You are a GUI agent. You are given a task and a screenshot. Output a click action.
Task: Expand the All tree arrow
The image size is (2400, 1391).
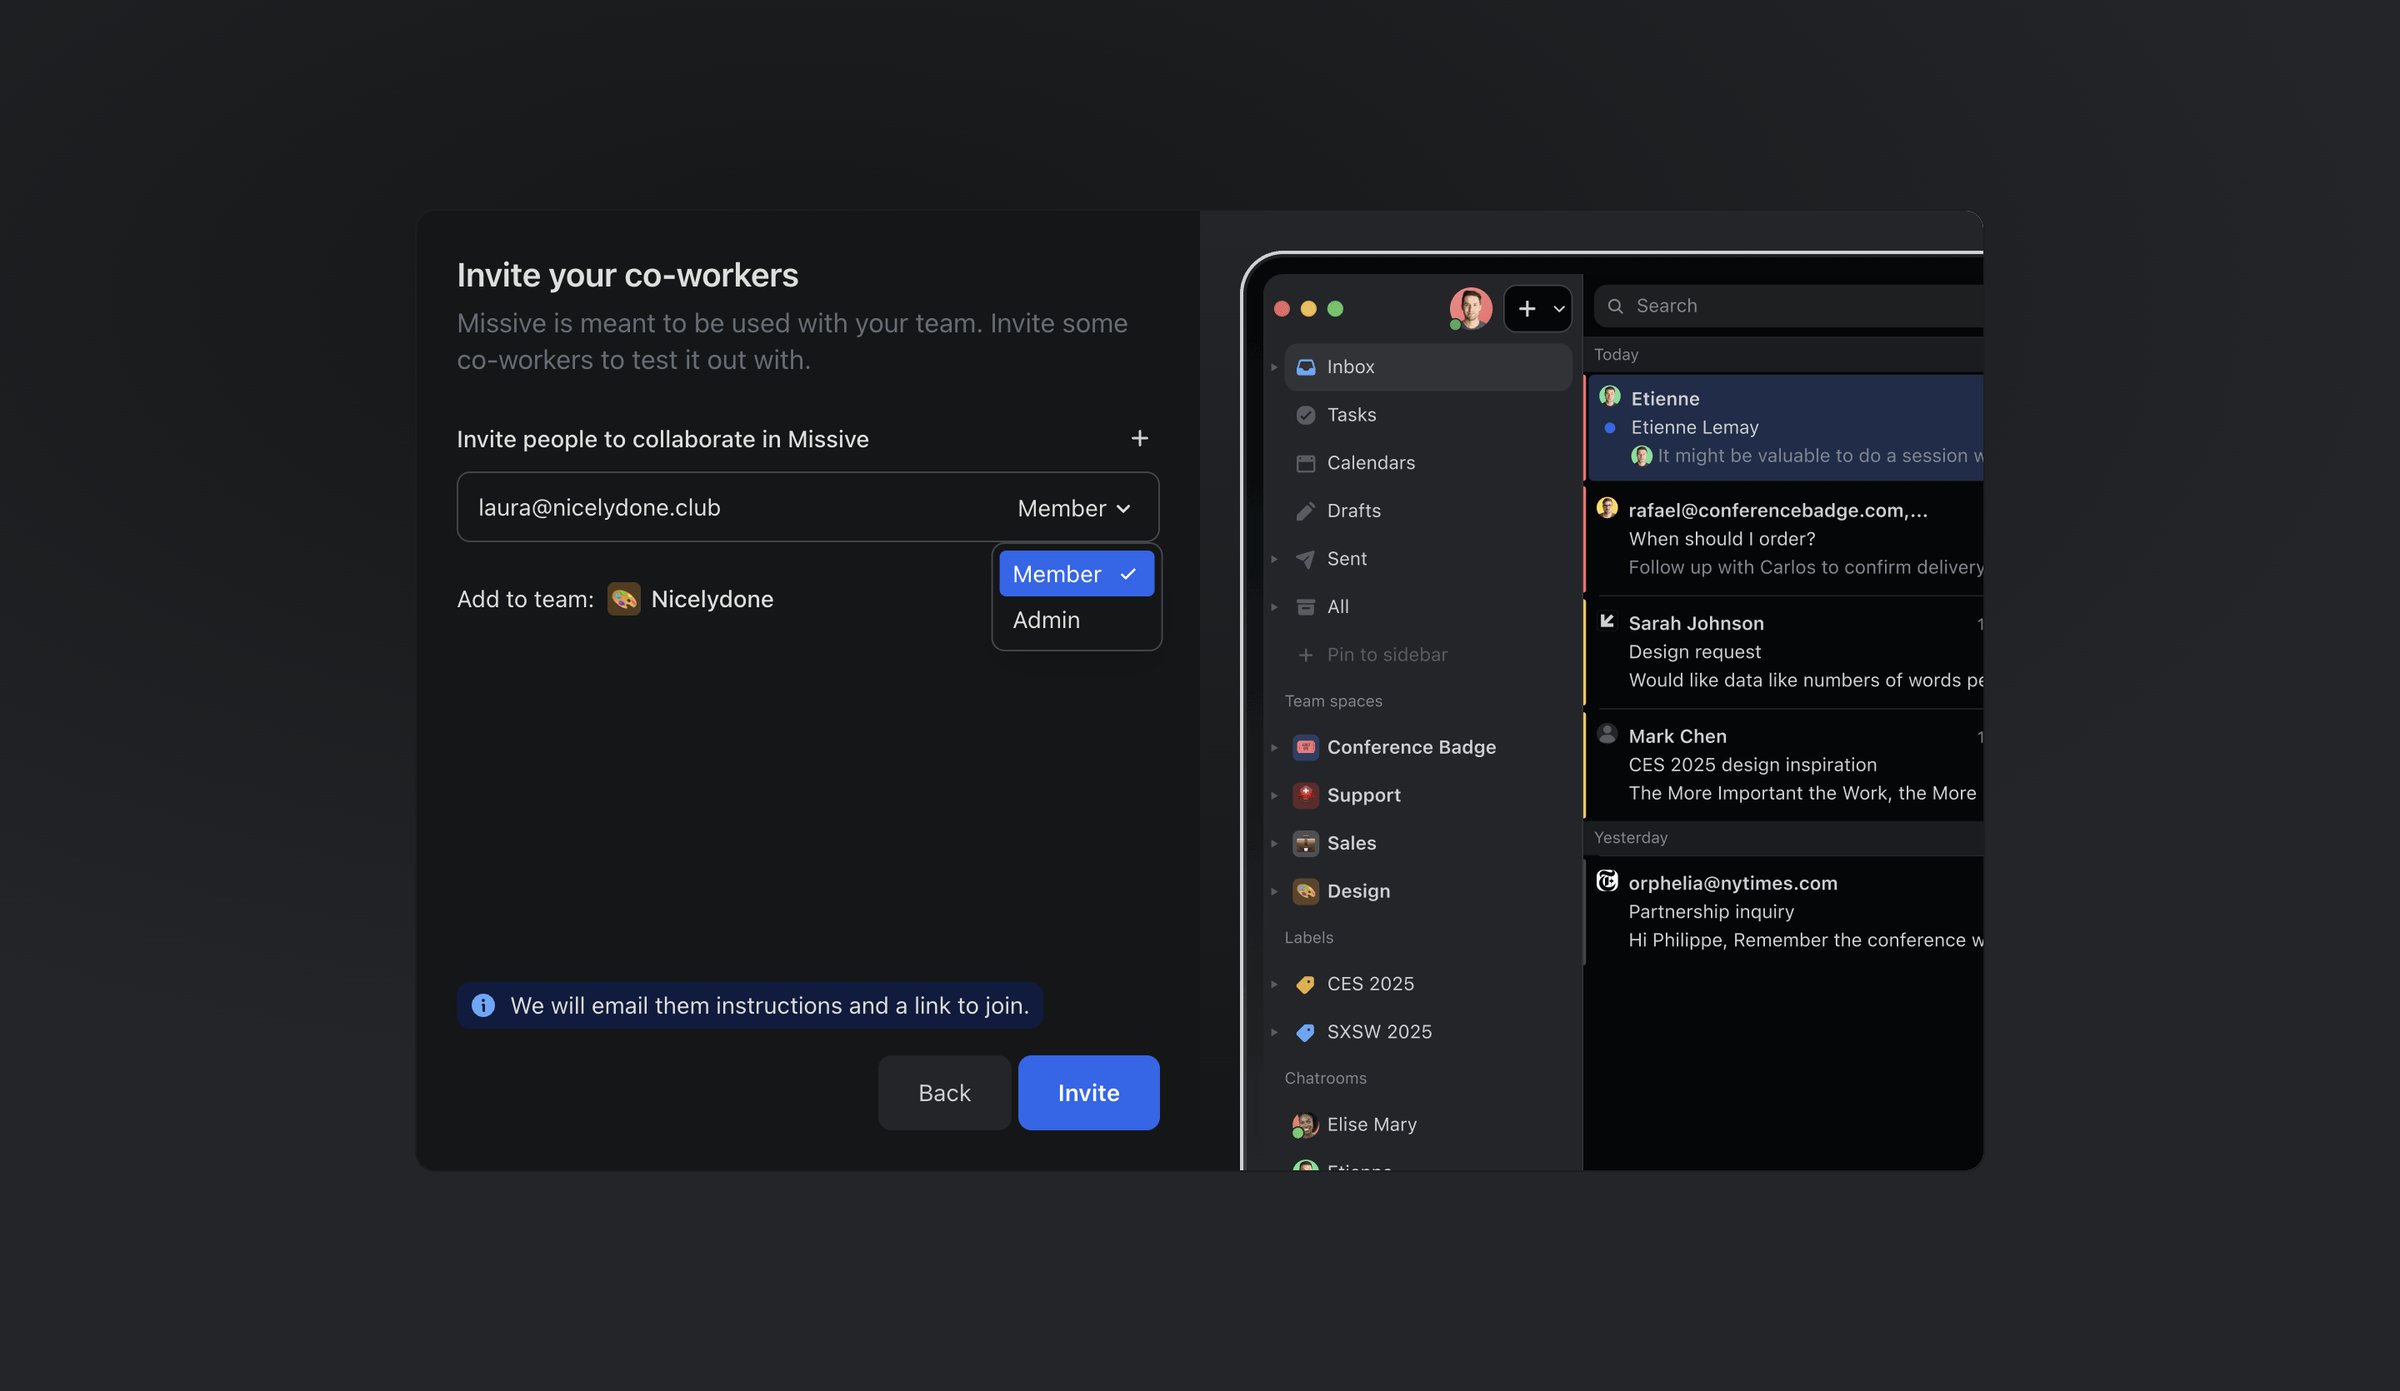coord(1274,607)
